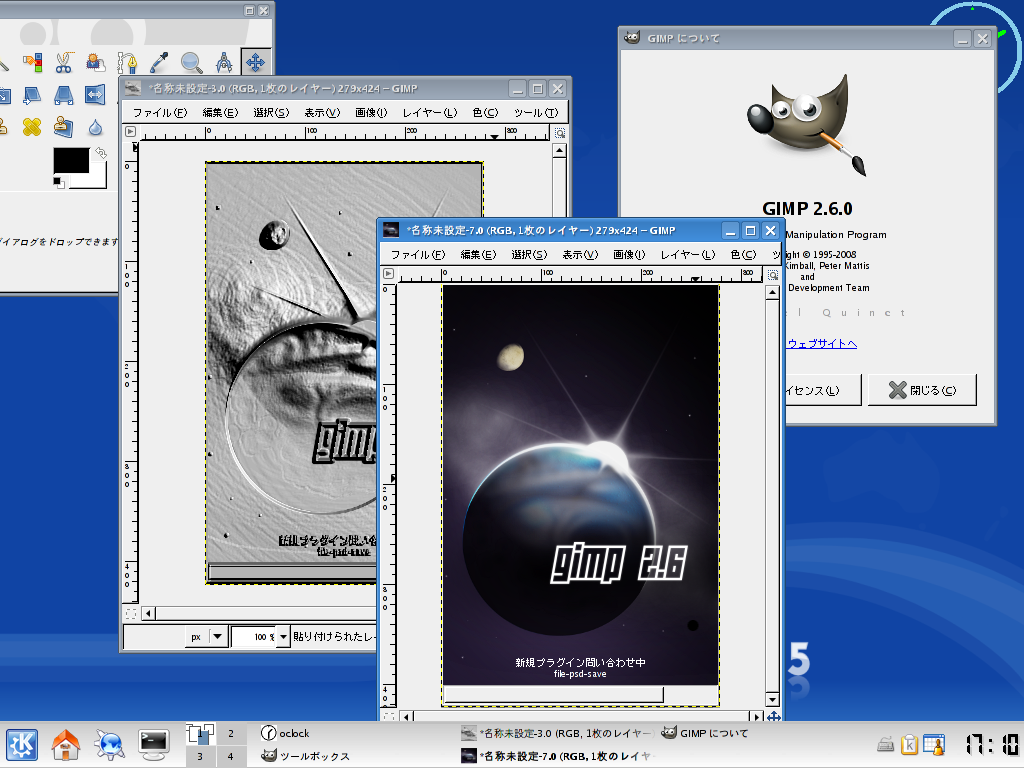The height and width of the screenshot is (768, 1024).
Task: Switch to virtual desktop 4
Action: (231, 756)
